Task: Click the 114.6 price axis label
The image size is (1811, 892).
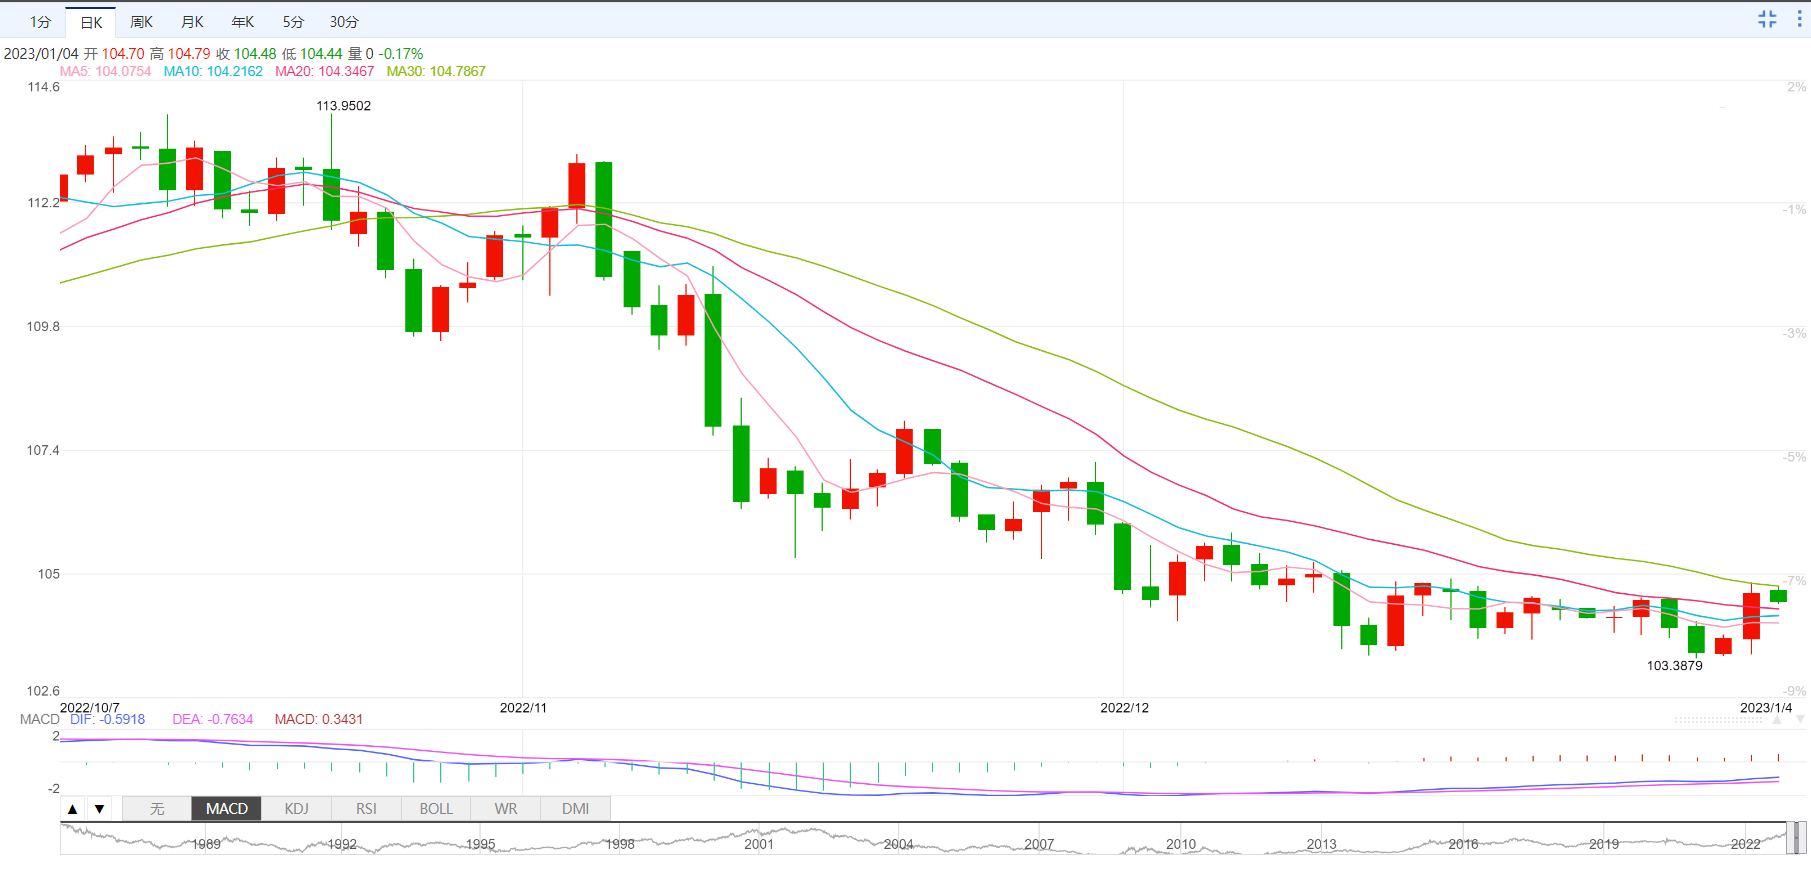Action: point(43,87)
